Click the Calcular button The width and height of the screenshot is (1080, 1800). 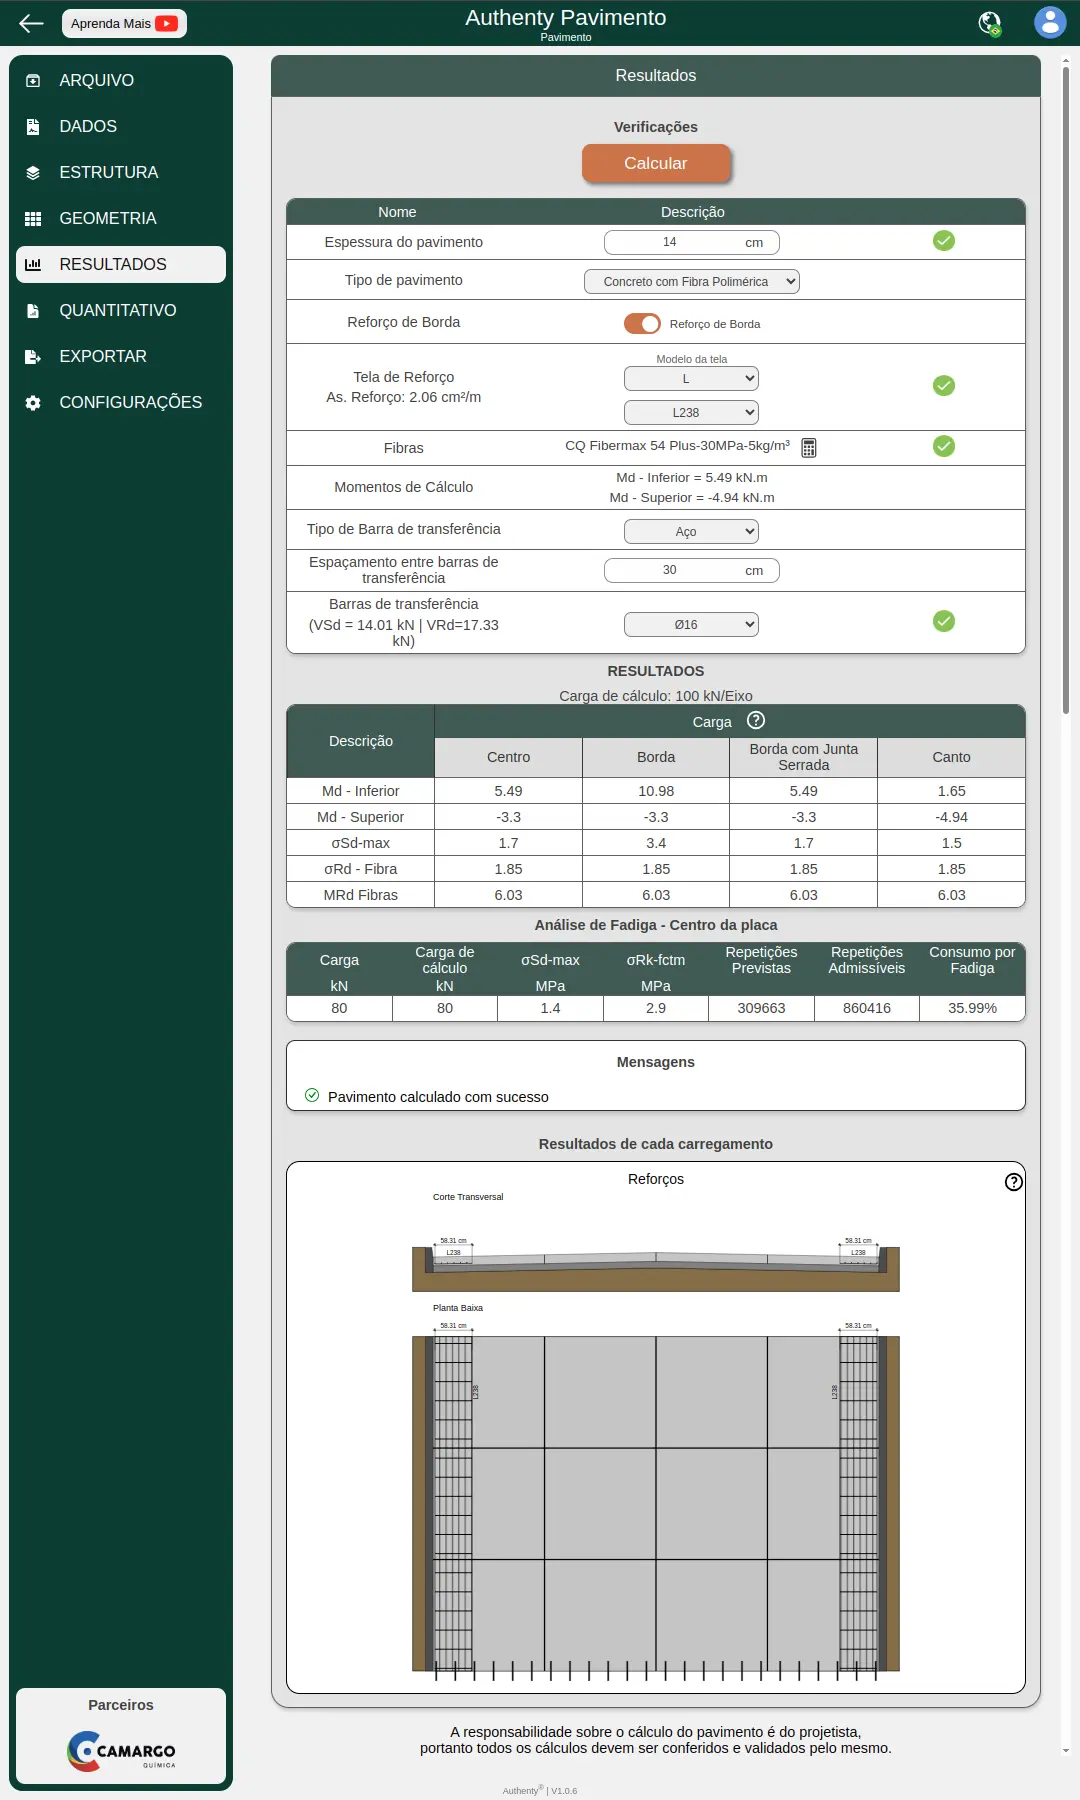pyautogui.click(x=656, y=163)
